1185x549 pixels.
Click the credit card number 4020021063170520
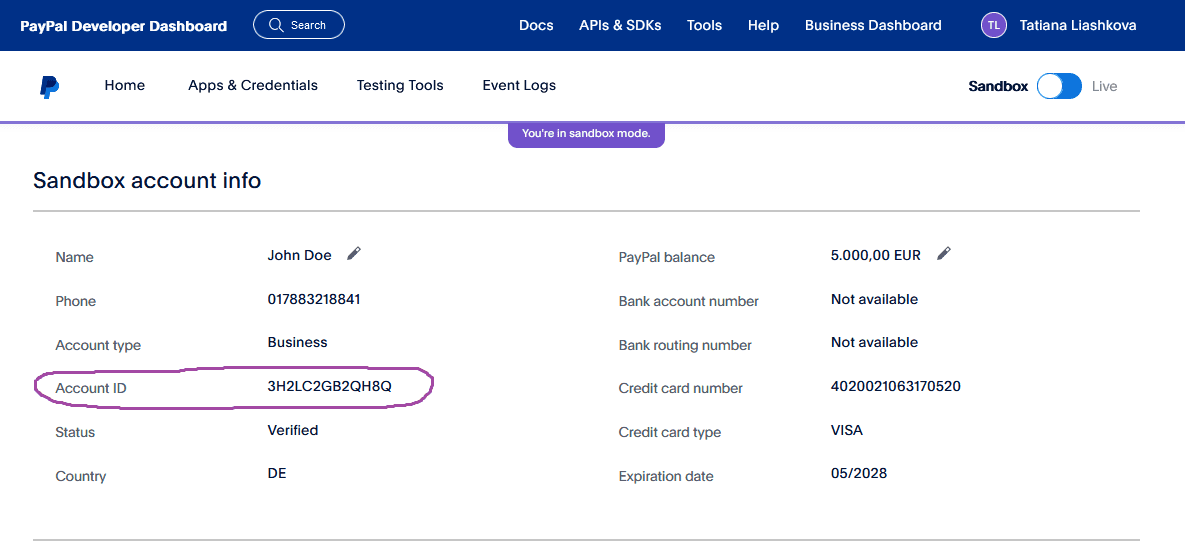click(x=895, y=387)
